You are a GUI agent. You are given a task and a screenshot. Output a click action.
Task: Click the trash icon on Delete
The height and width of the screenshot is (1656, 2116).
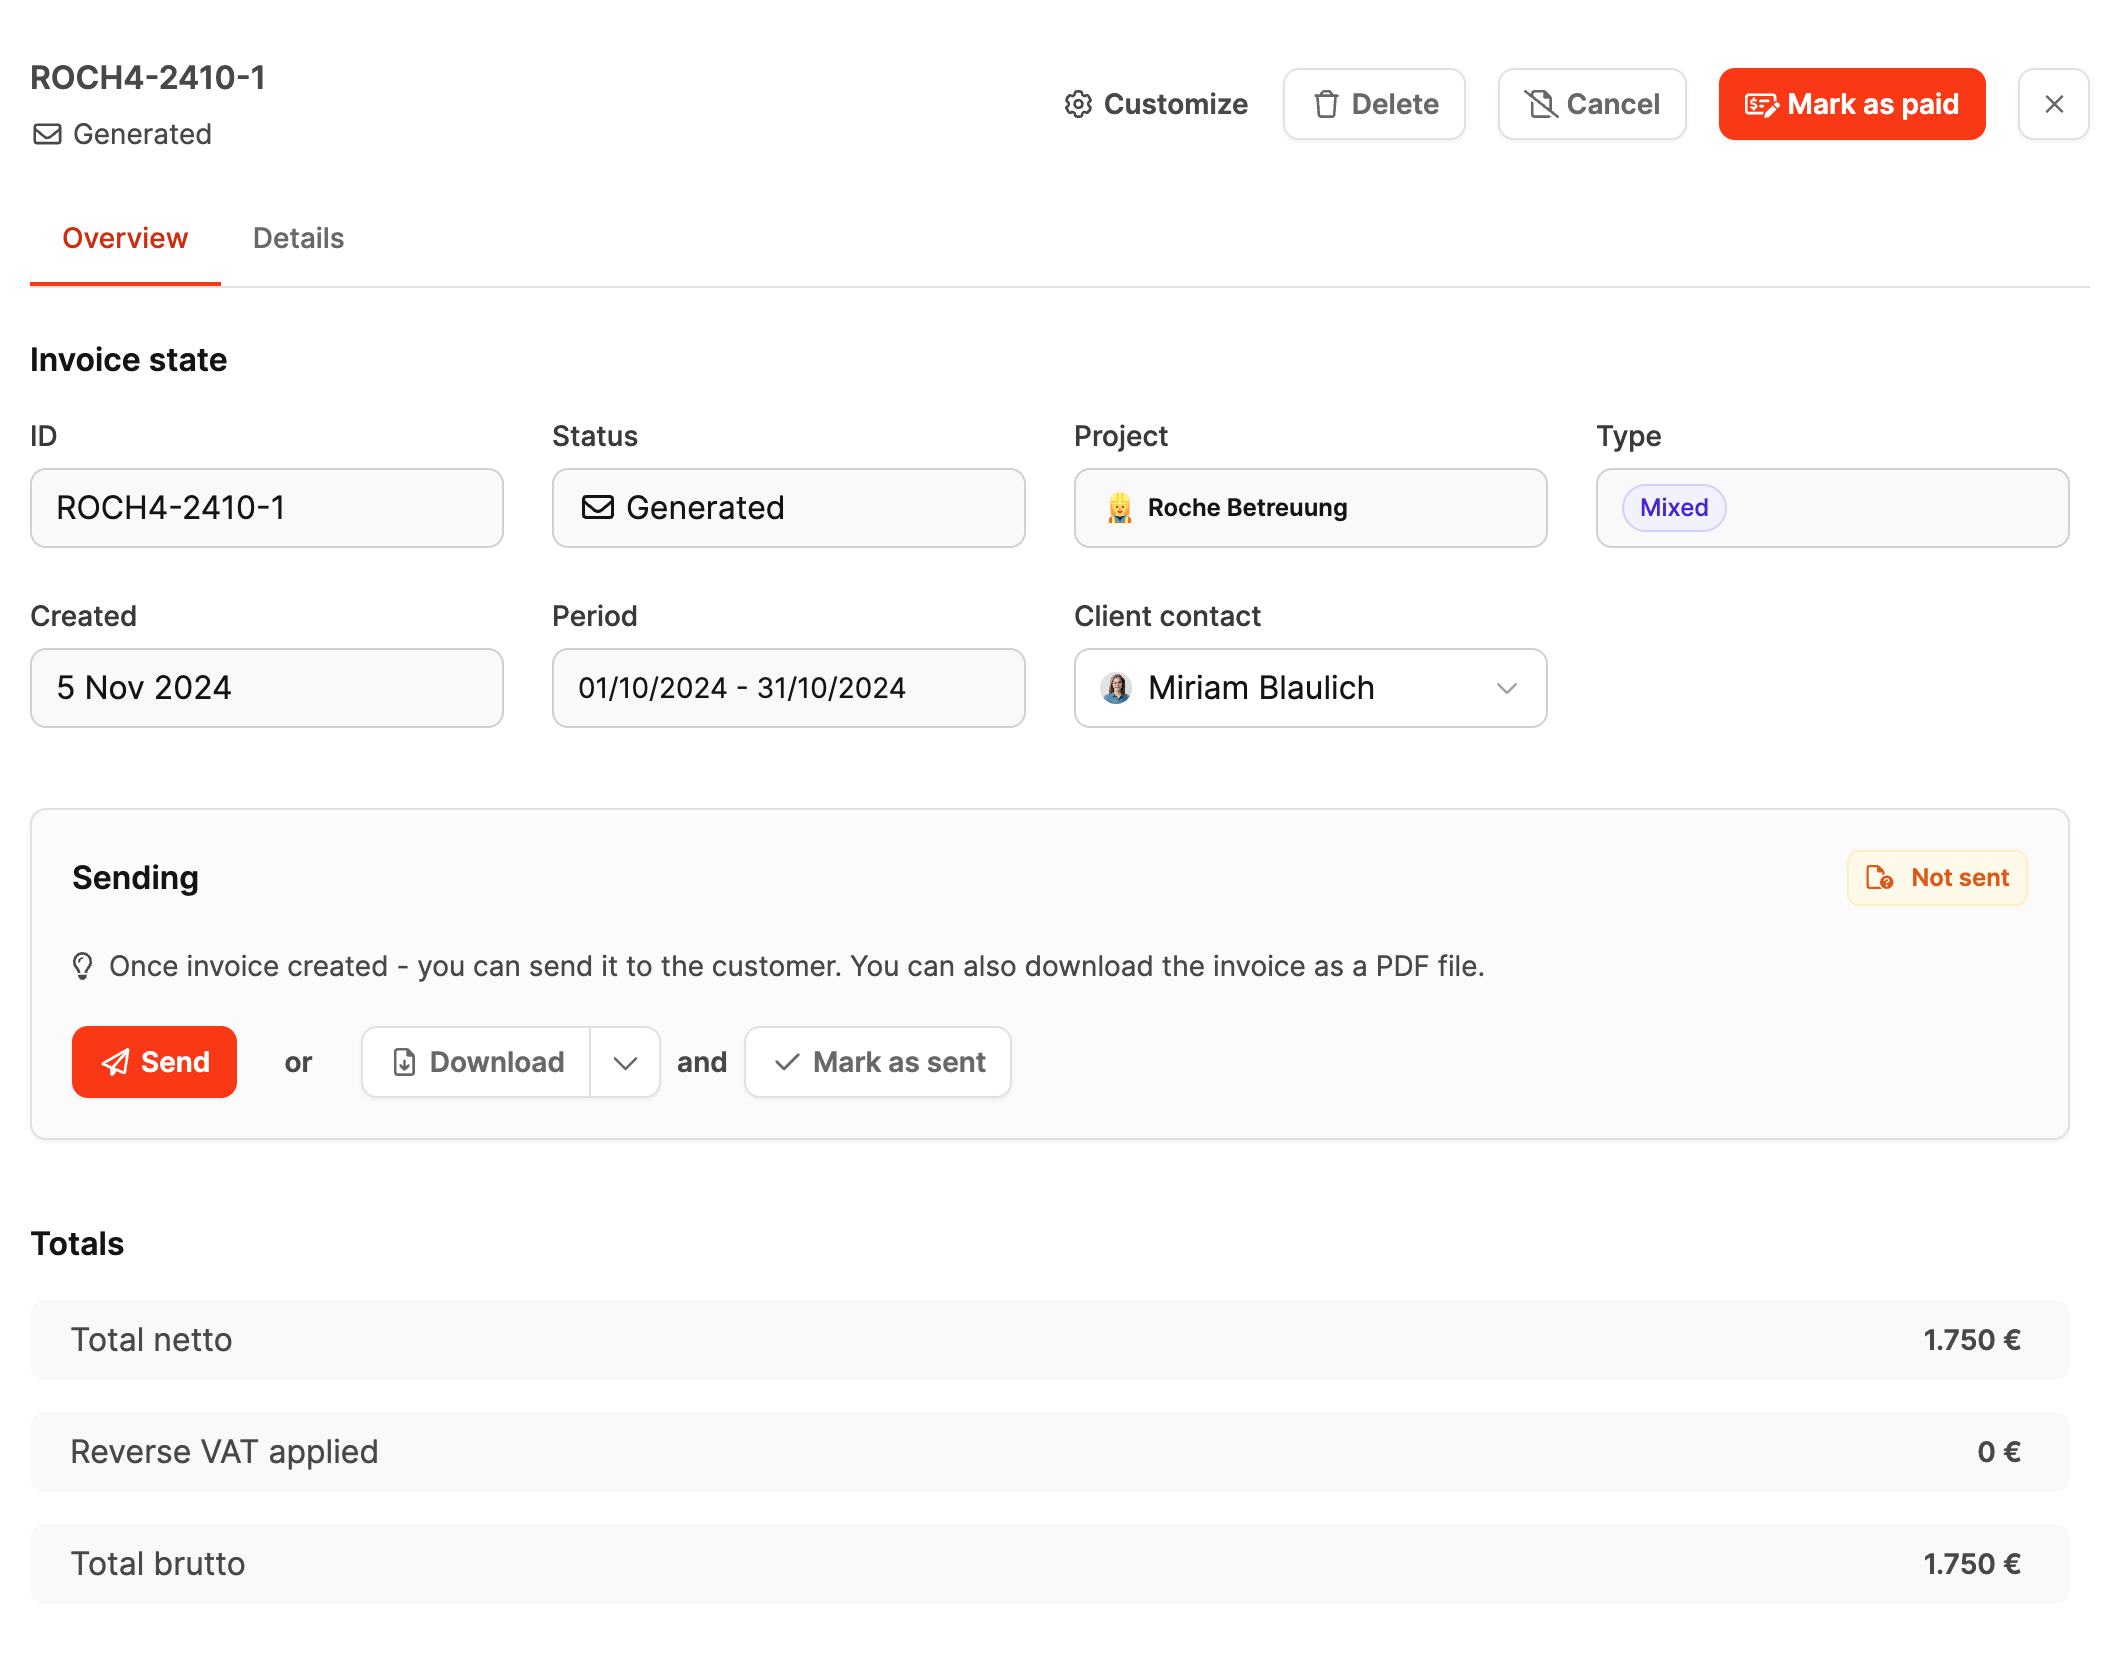point(1326,104)
